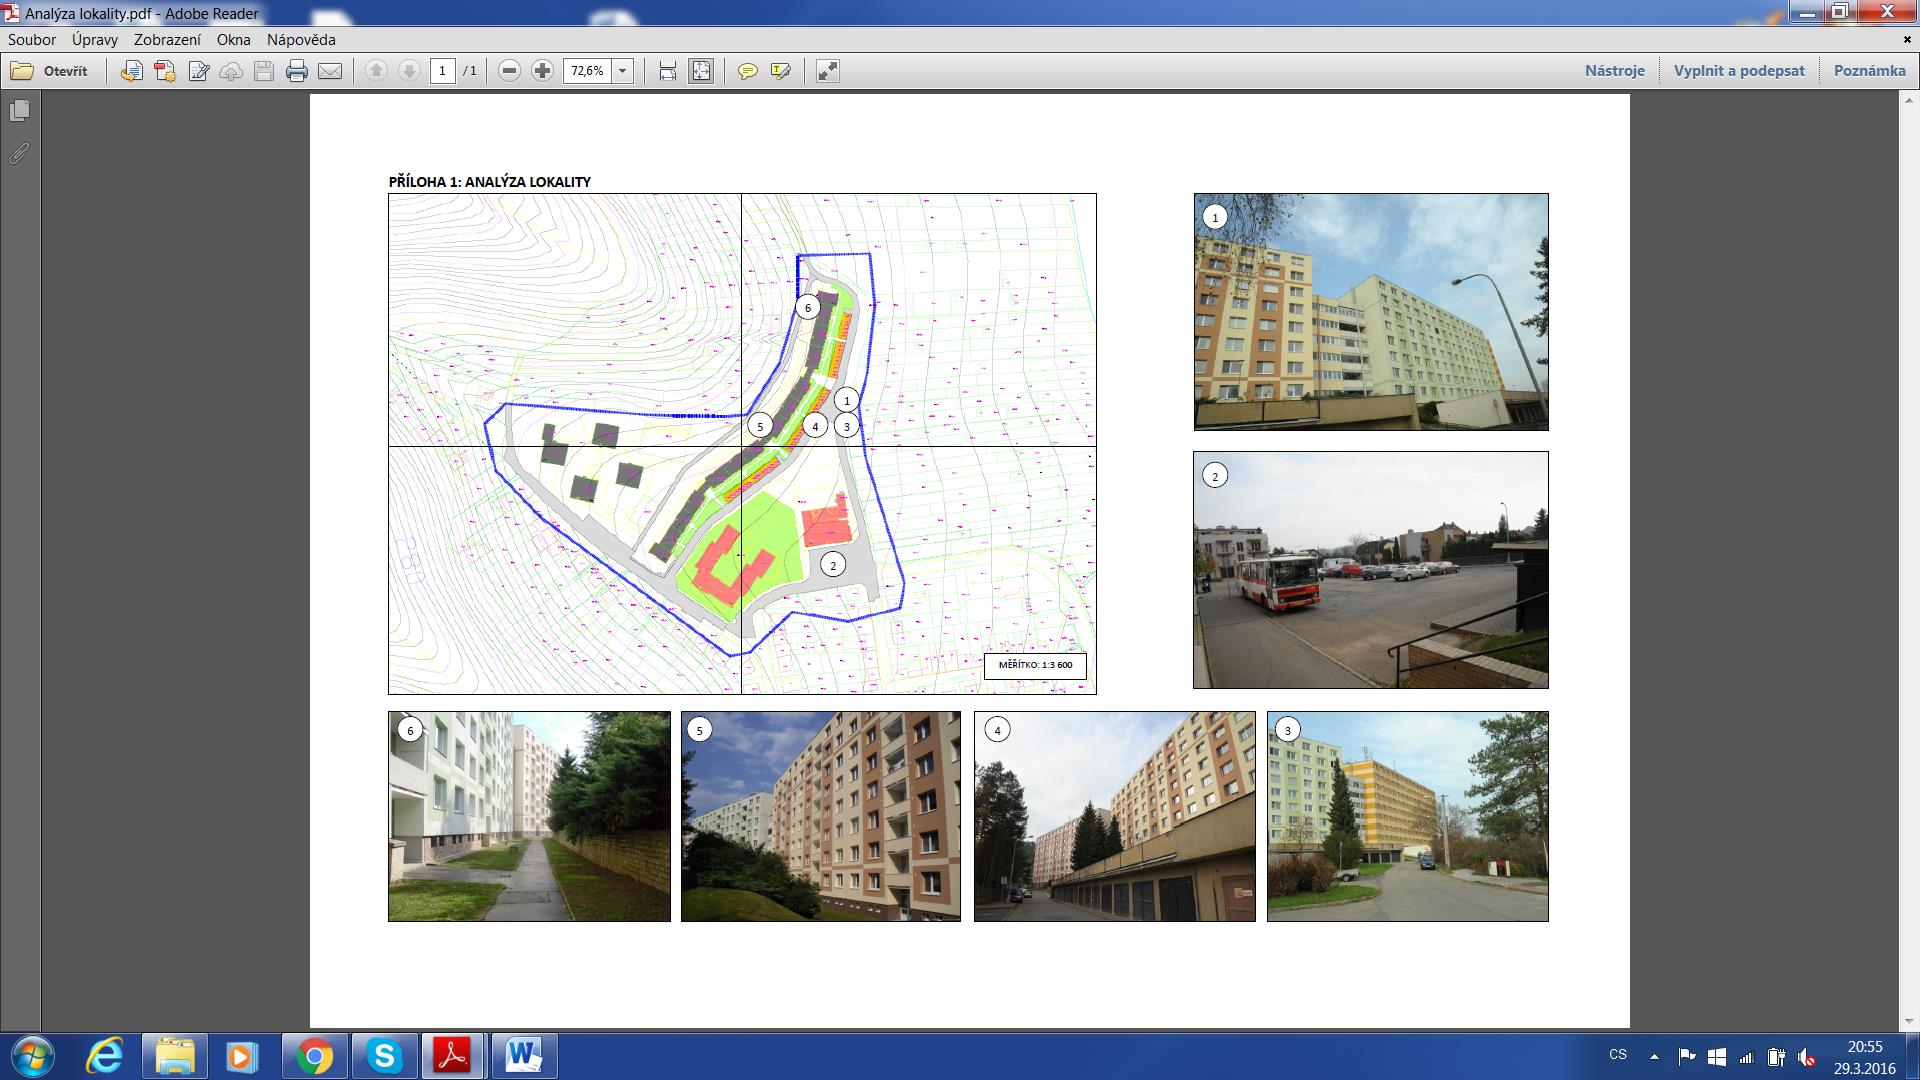Open Google Chrome from the taskbar
Screen dimensions: 1920x1080
[314, 1056]
